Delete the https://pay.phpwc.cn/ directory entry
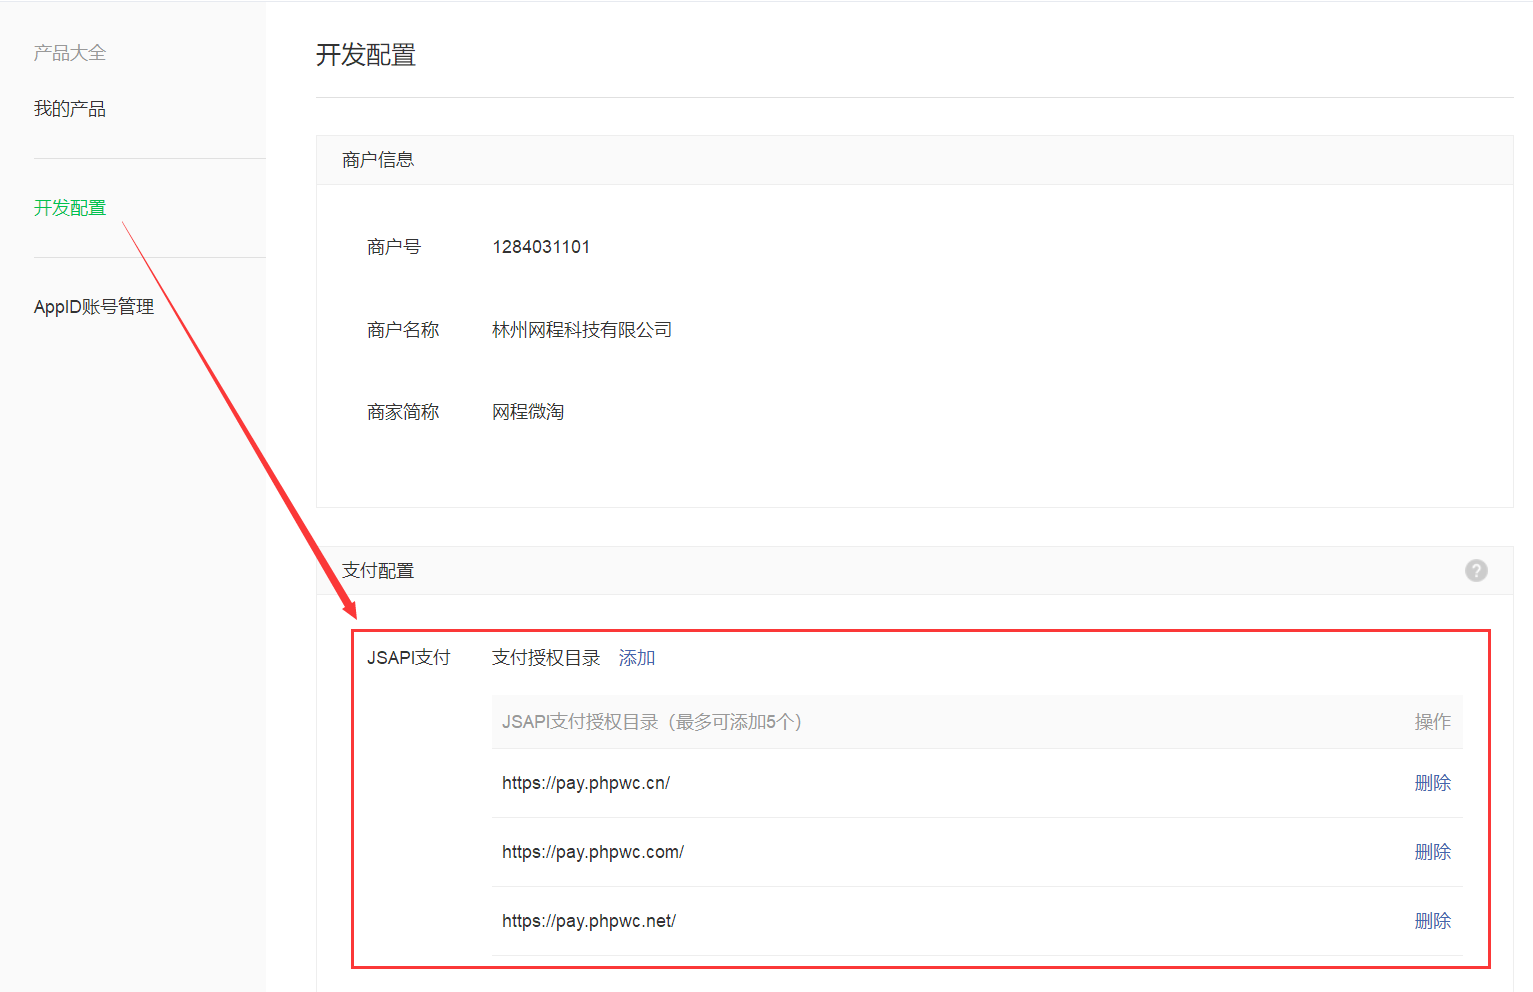 1432,783
